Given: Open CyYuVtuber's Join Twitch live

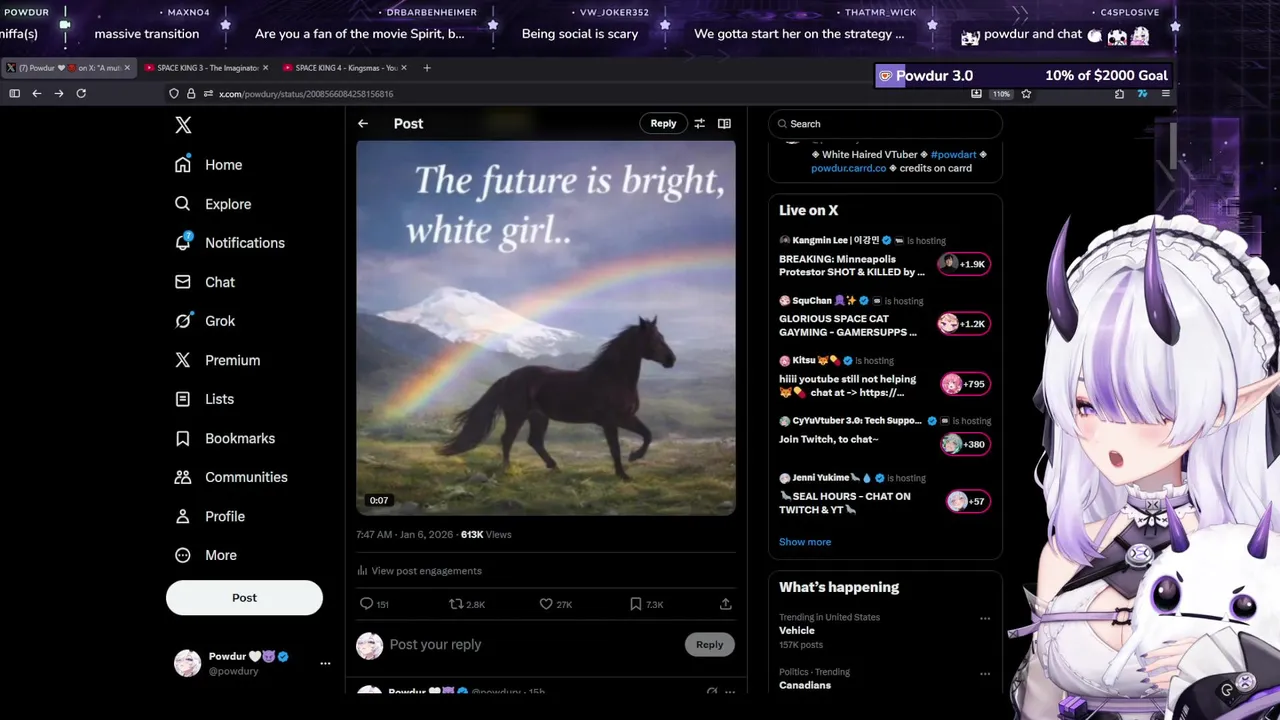Looking at the screenshot, I should 829,439.
